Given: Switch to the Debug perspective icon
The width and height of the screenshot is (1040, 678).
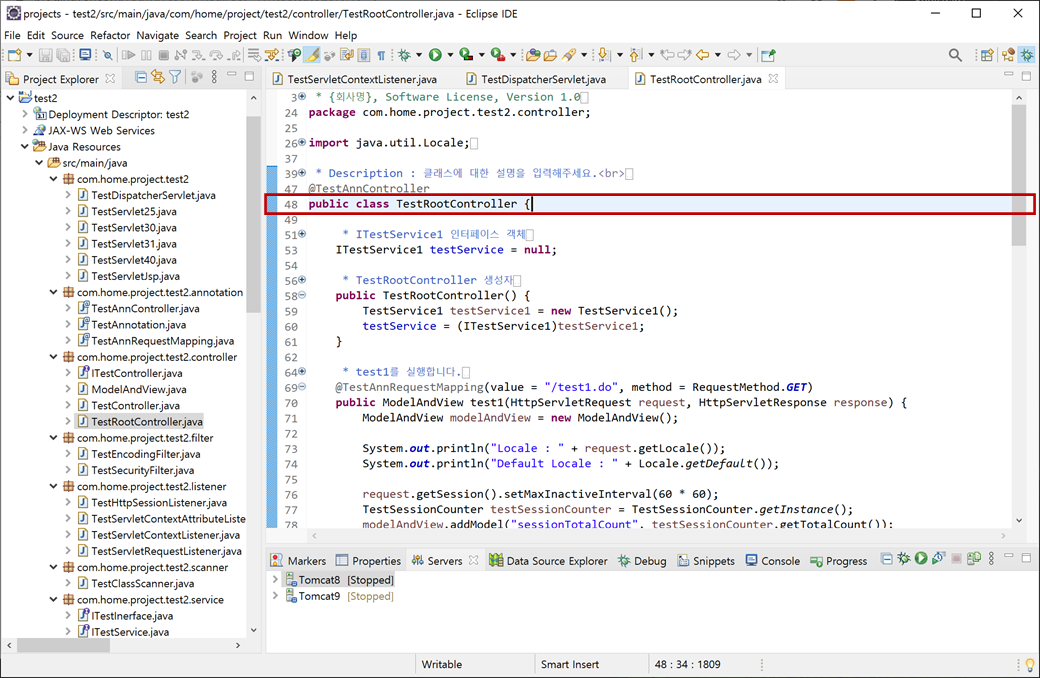Looking at the screenshot, I should (1027, 56).
